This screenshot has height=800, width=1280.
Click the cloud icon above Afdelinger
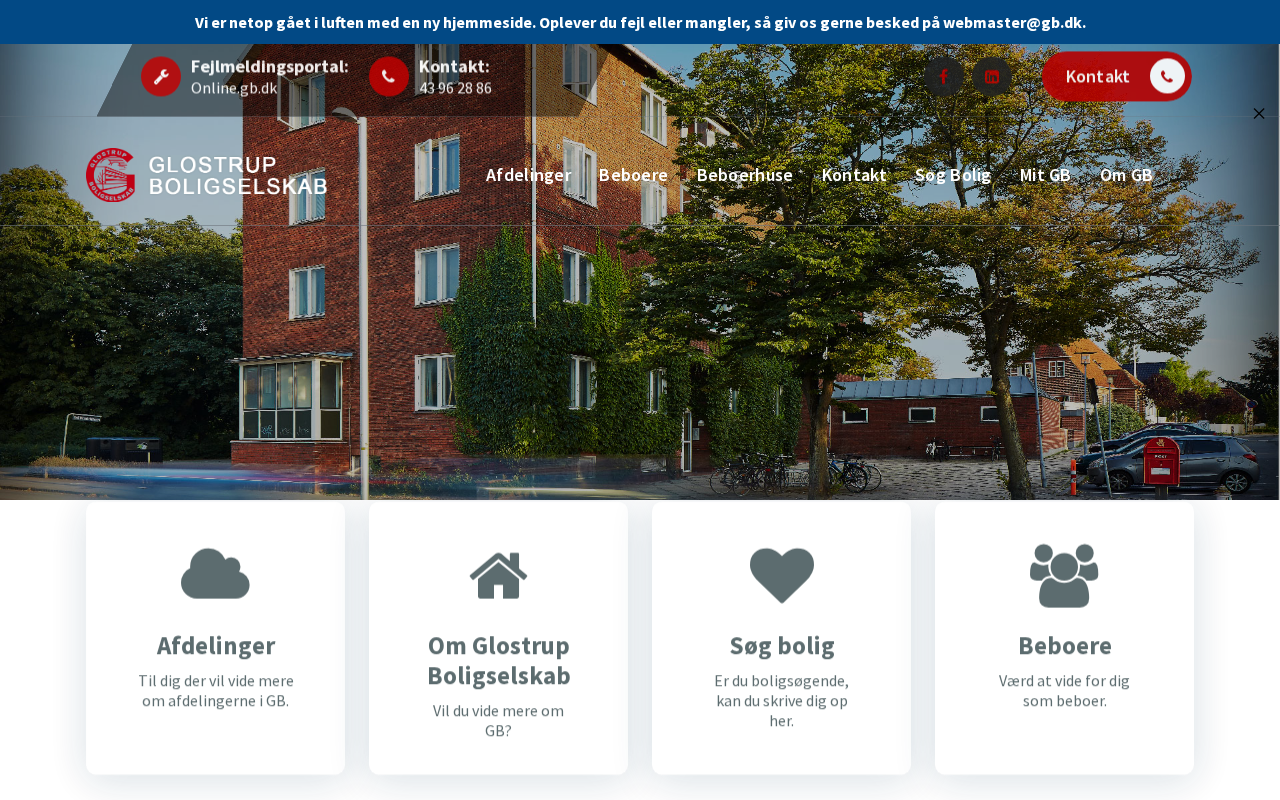215,574
